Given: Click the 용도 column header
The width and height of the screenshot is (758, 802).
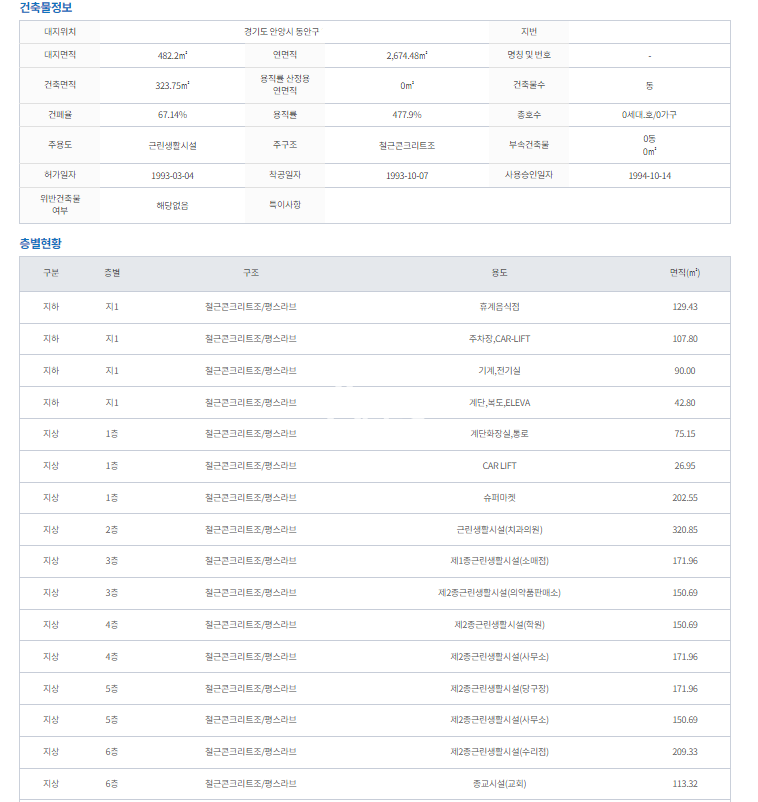Looking at the screenshot, I should [x=499, y=273].
